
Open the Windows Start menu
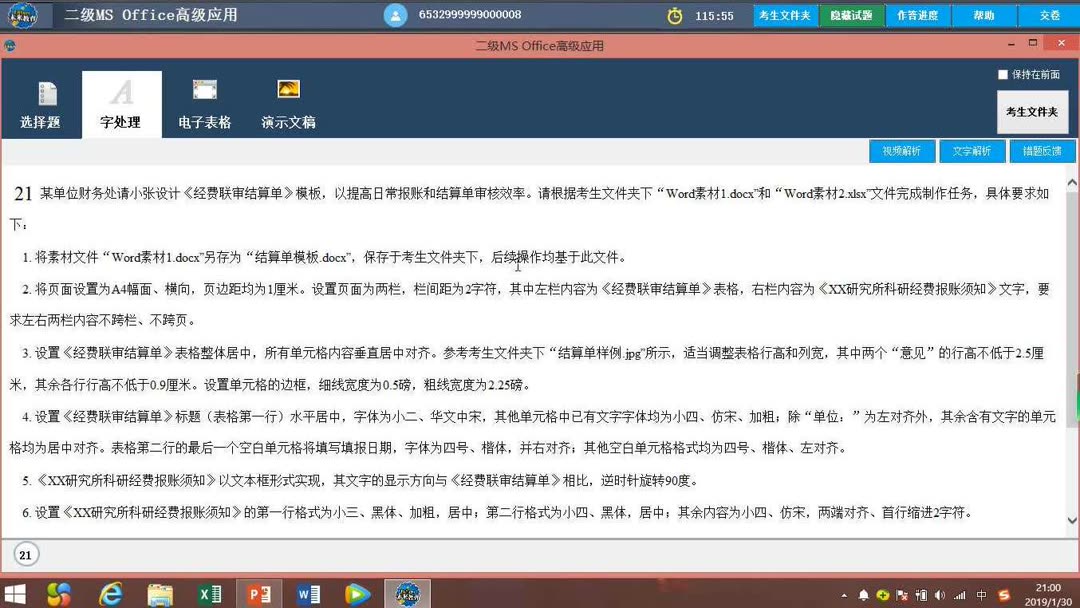[16, 593]
